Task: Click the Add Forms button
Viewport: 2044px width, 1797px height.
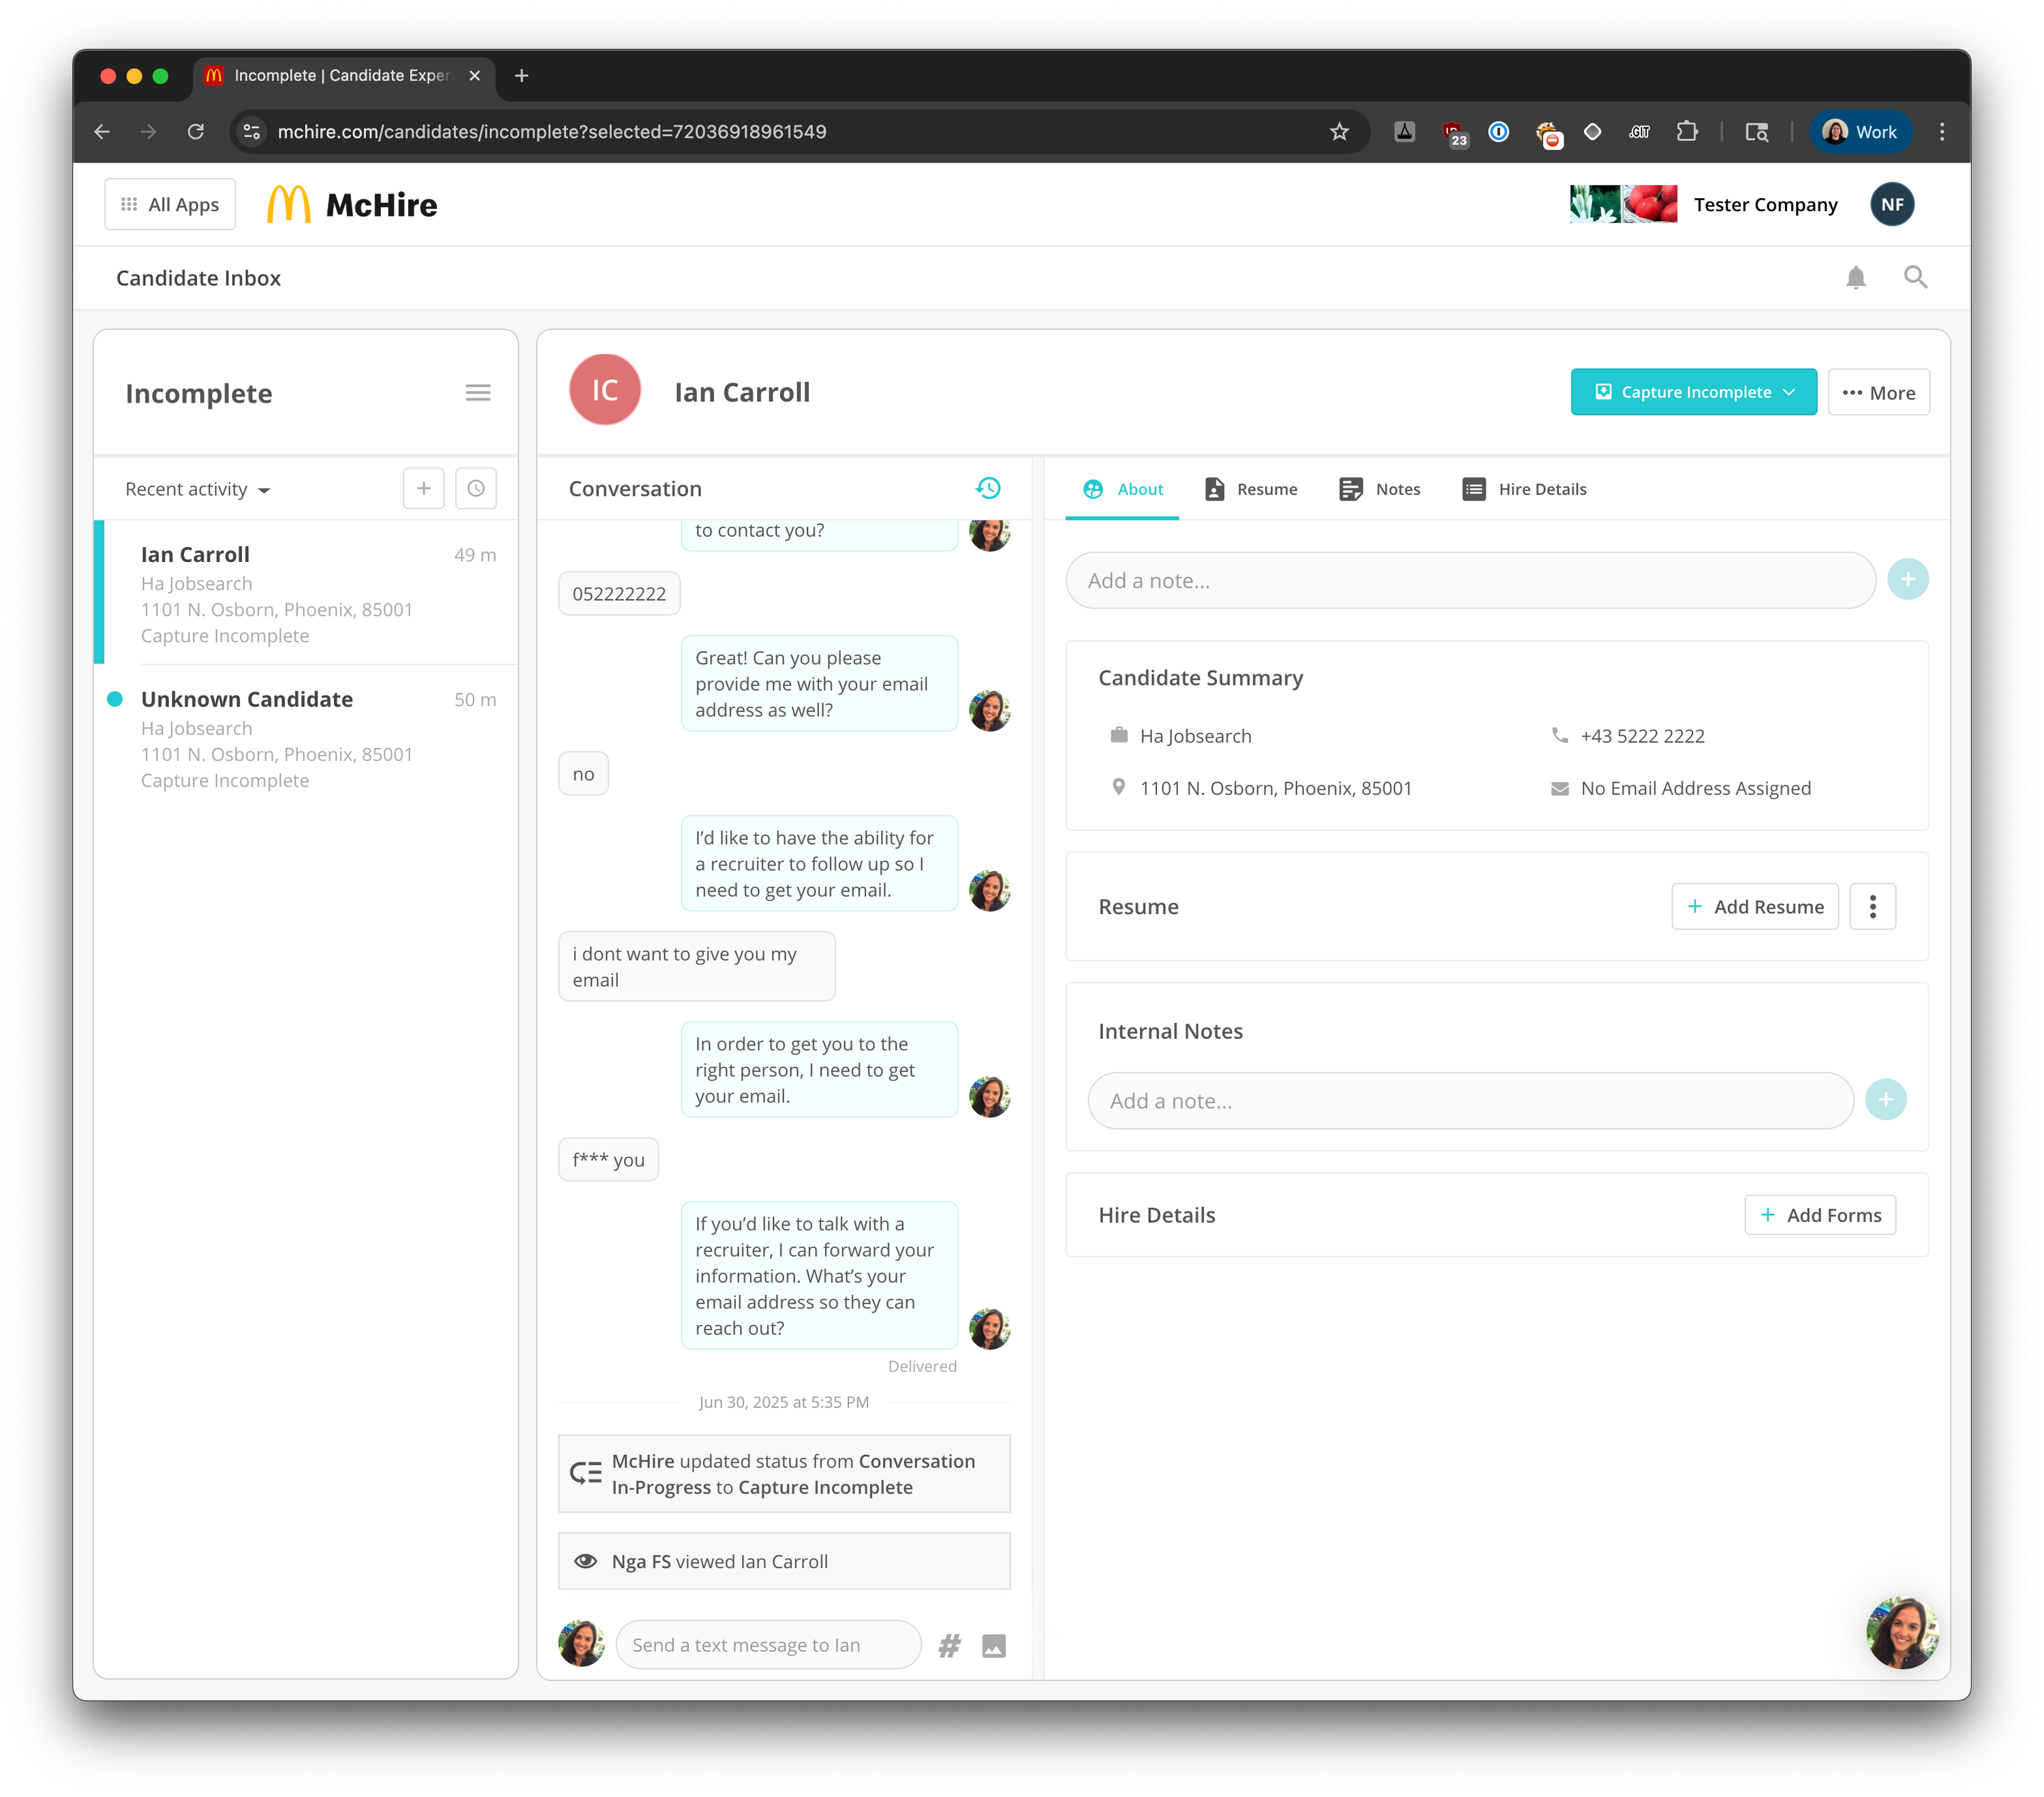Action: [1819, 1214]
